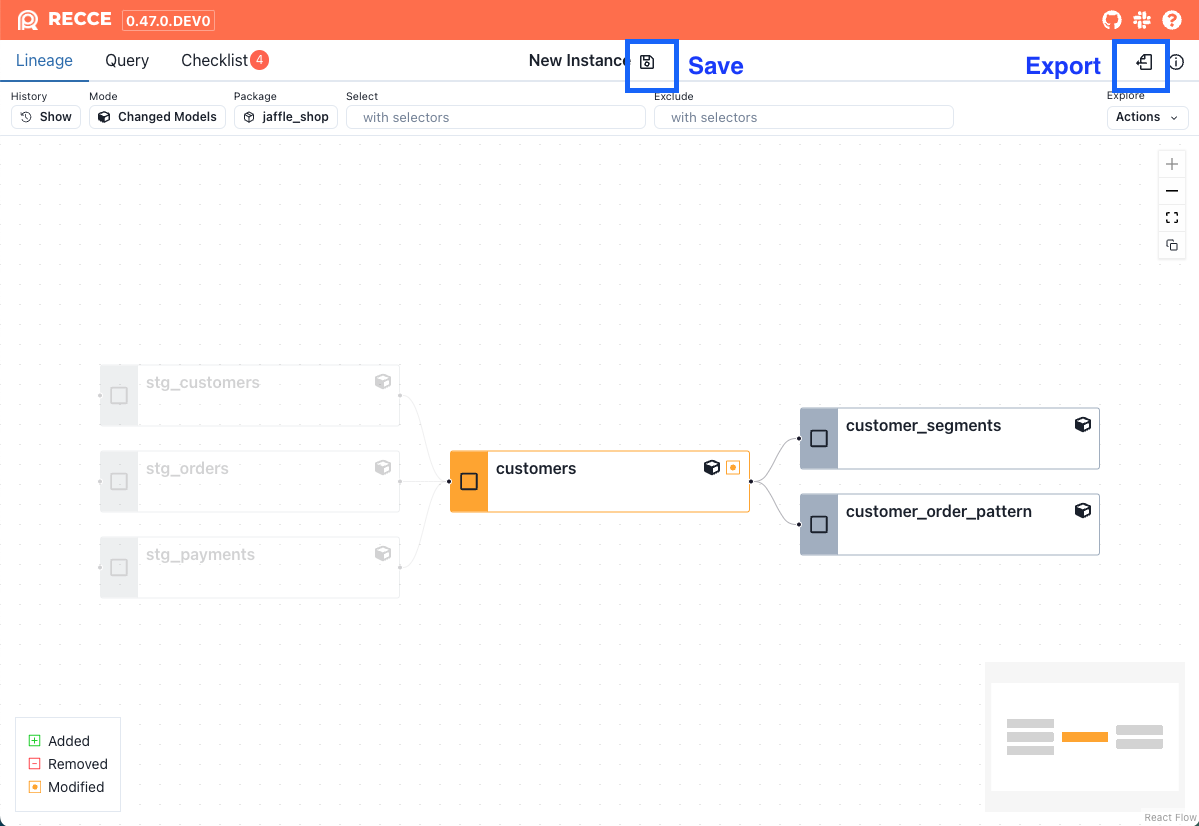Click the help question mark icon
The image size is (1199, 826).
pyautogui.click(x=1172, y=20)
